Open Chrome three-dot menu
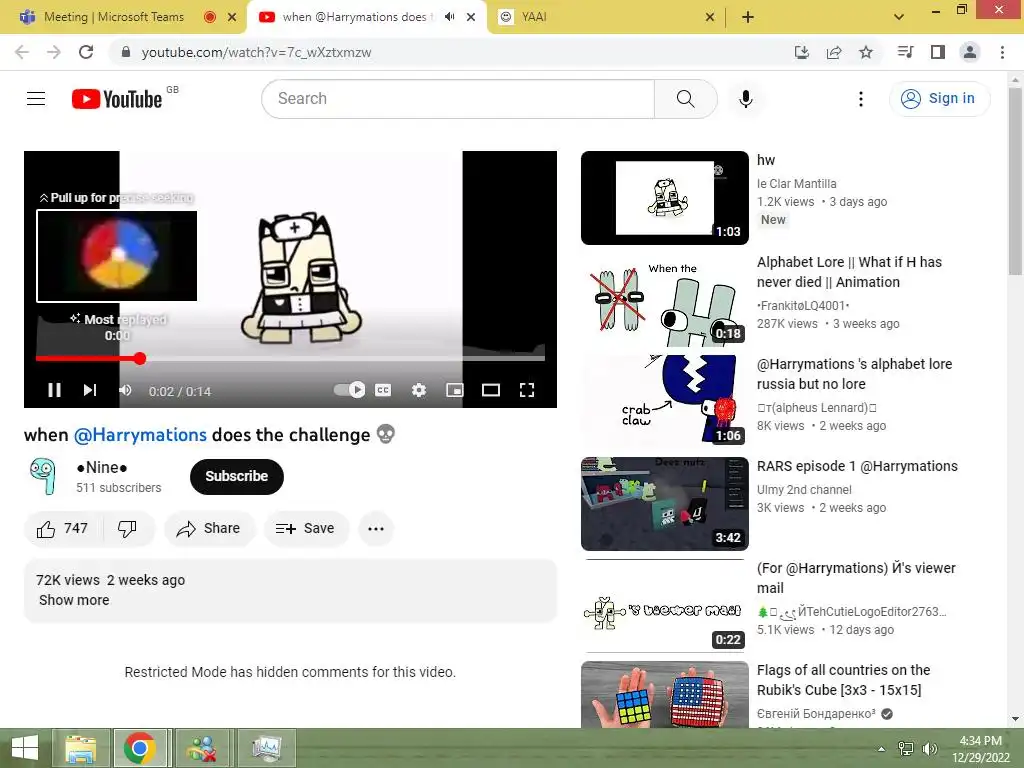 (1002, 52)
